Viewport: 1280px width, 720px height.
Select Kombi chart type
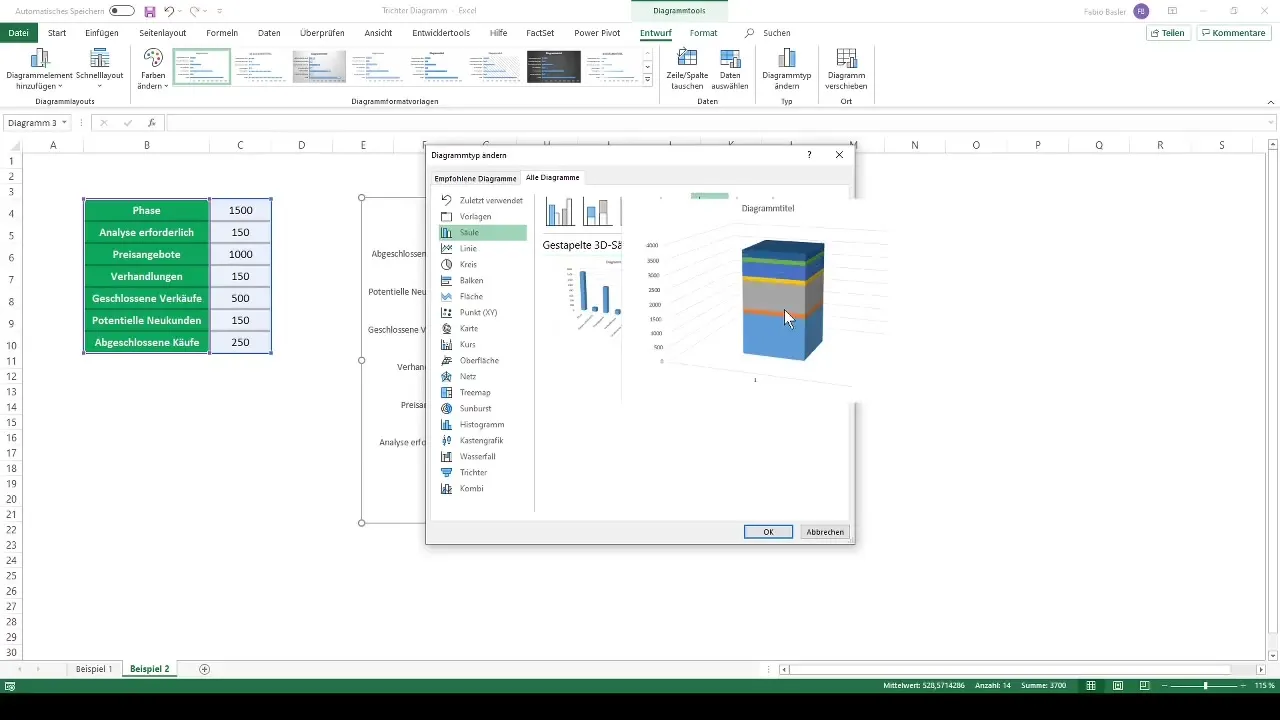483,488
